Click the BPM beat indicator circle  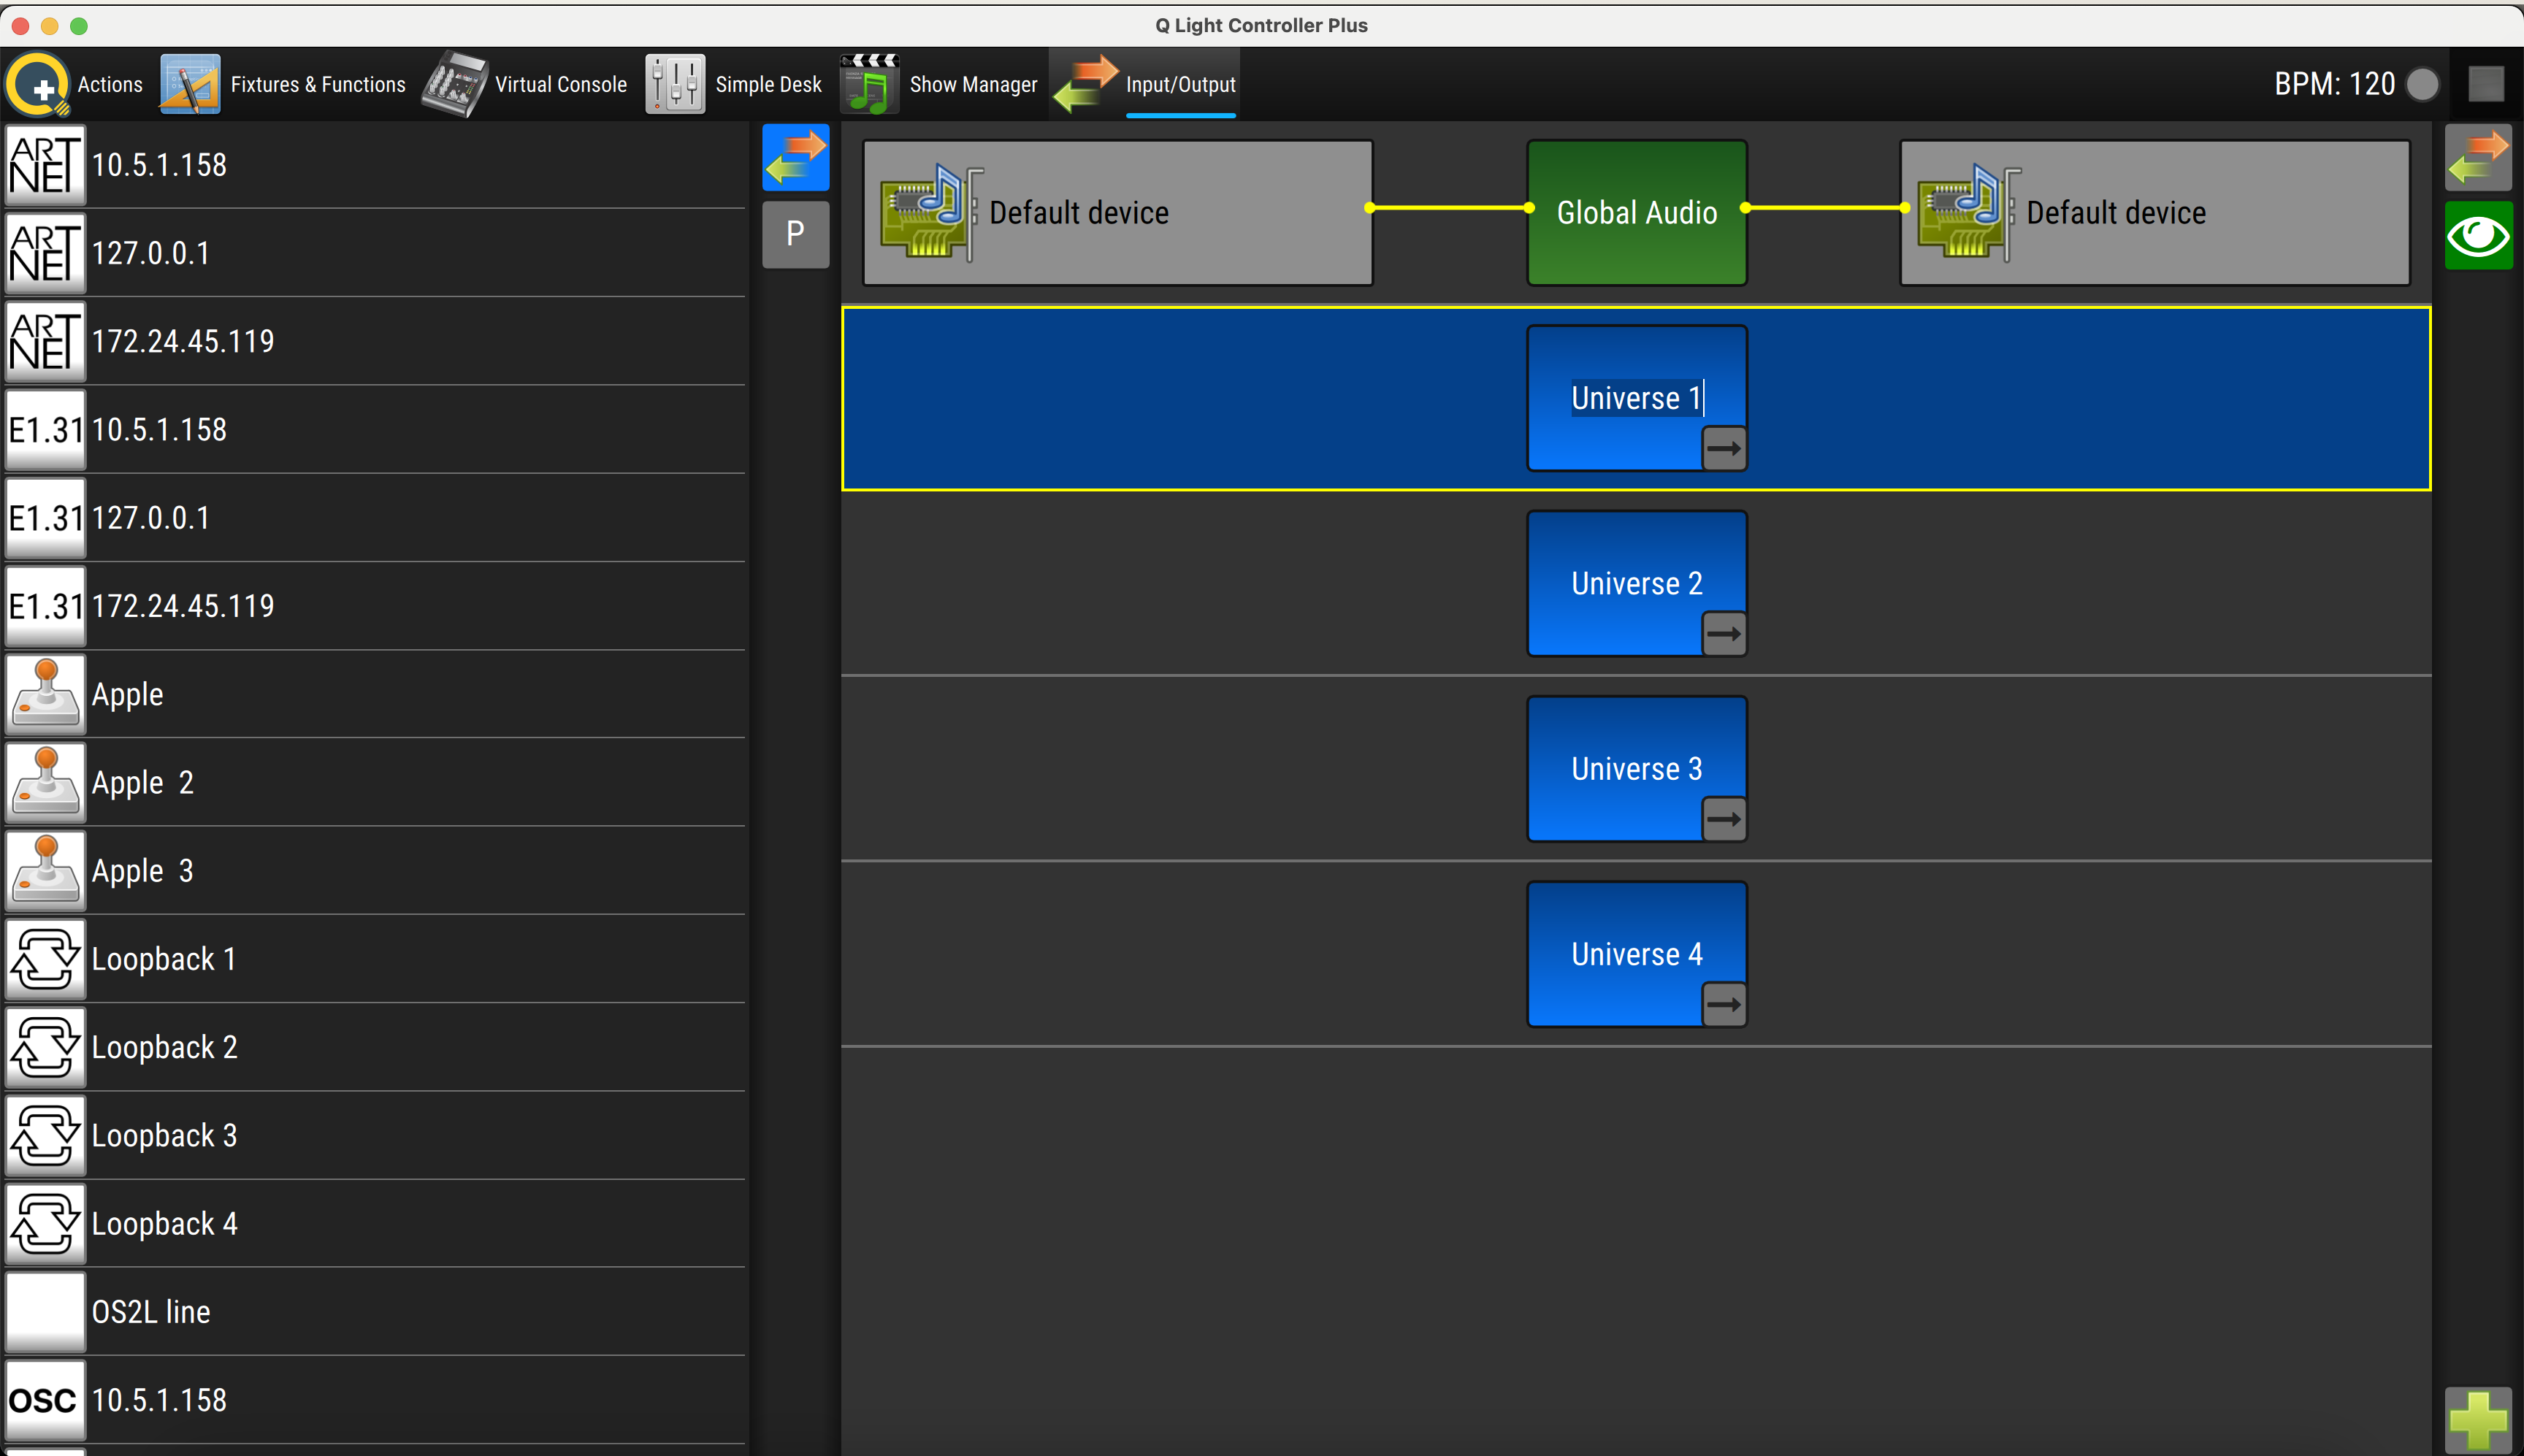(2422, 84)
